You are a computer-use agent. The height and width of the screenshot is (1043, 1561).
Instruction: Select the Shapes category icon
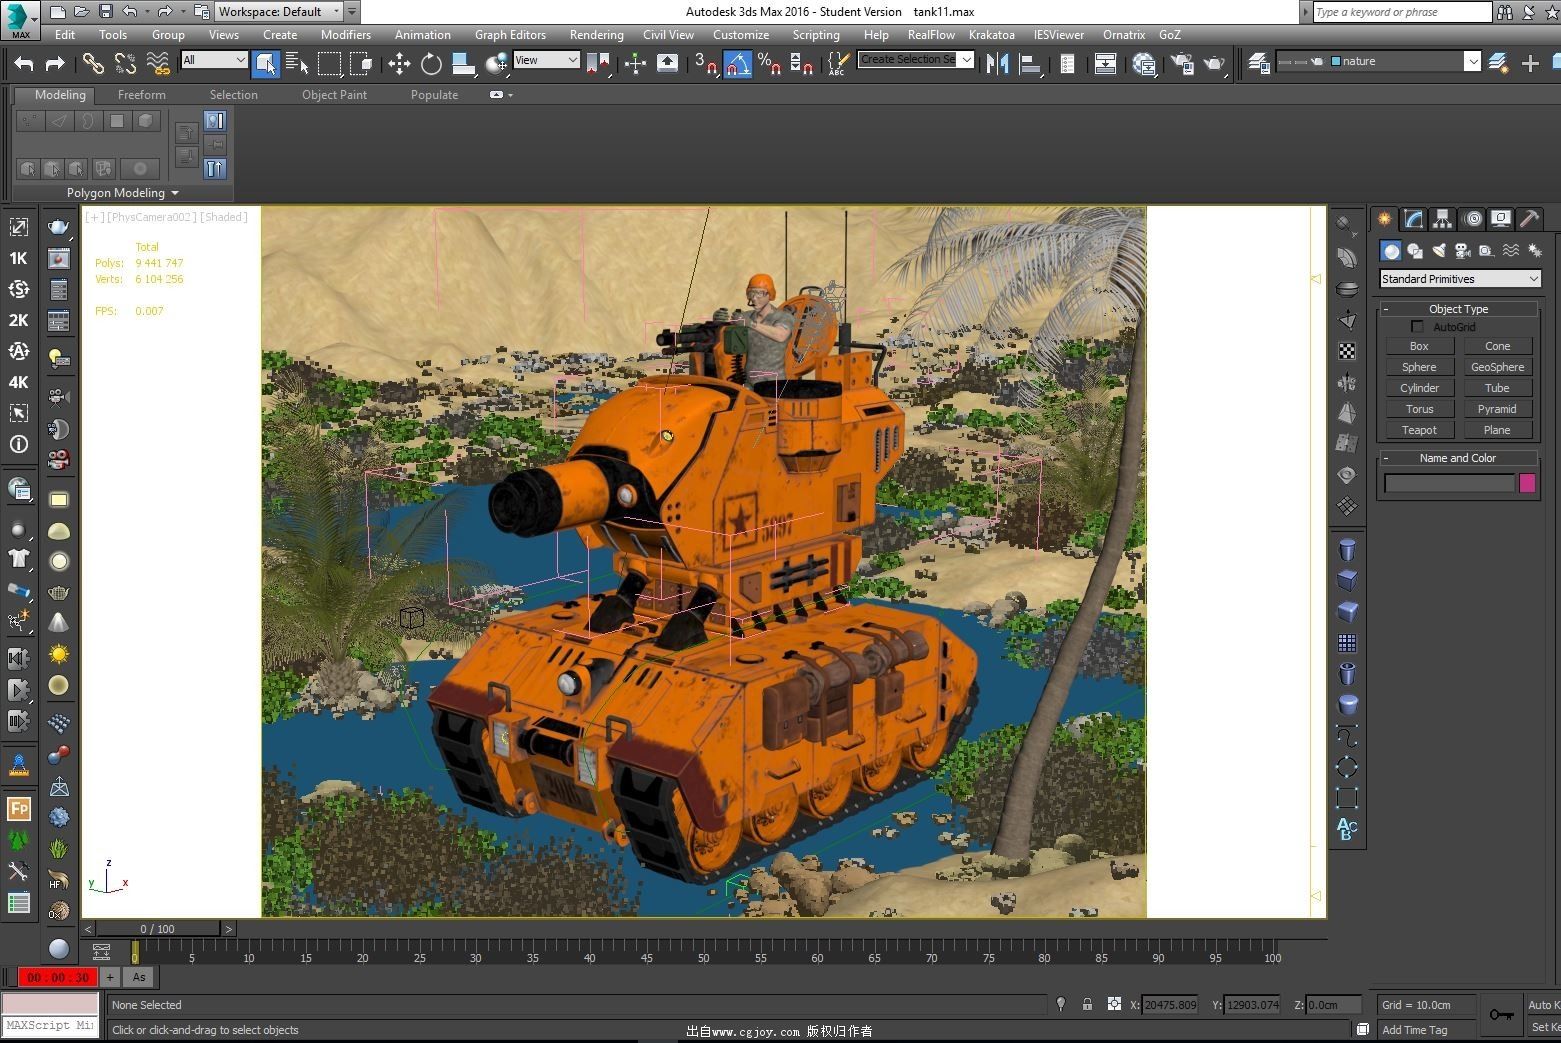click(1415, 250)
